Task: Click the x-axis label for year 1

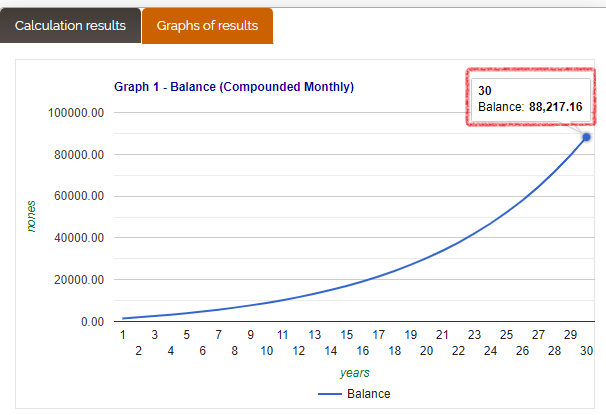Action: pos(123,335)
